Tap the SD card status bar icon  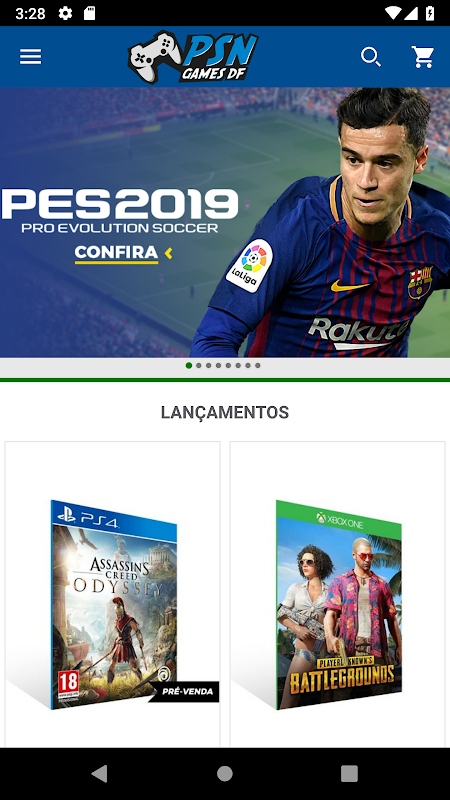(x=89, y=13)
